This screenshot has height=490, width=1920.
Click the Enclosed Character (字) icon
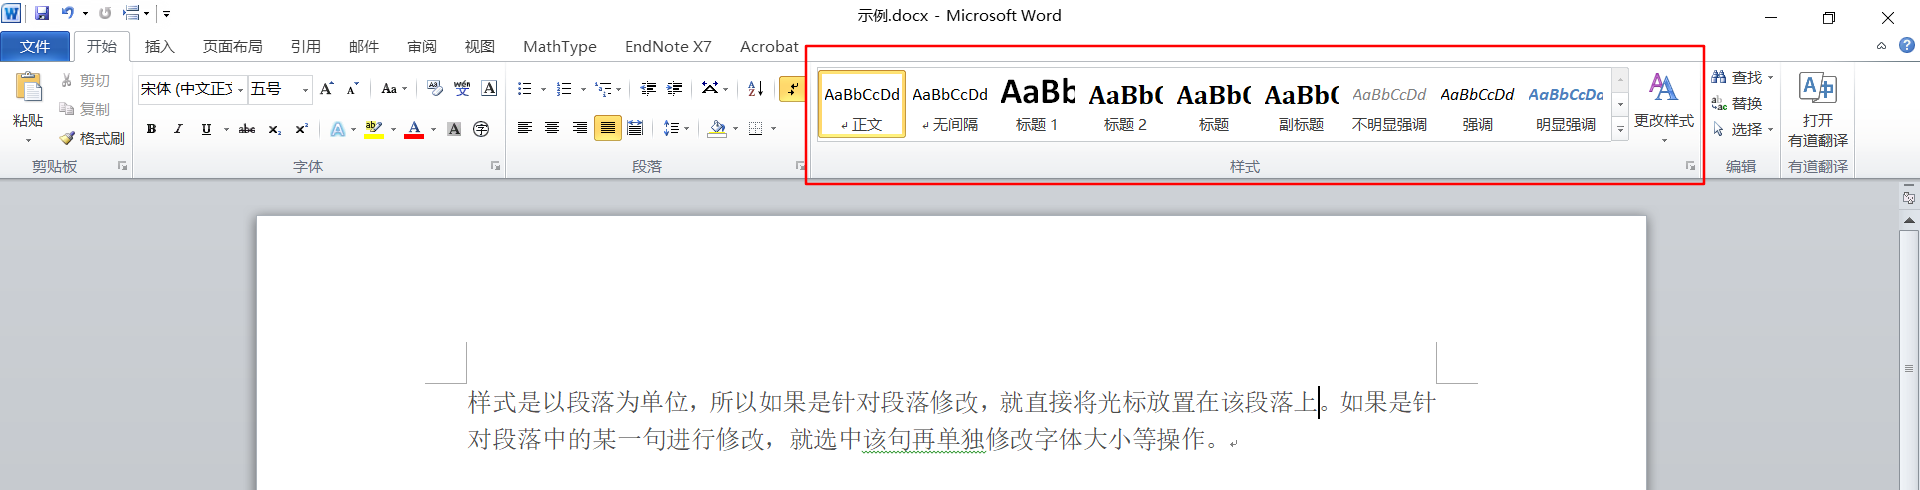(x=481, y=129)
